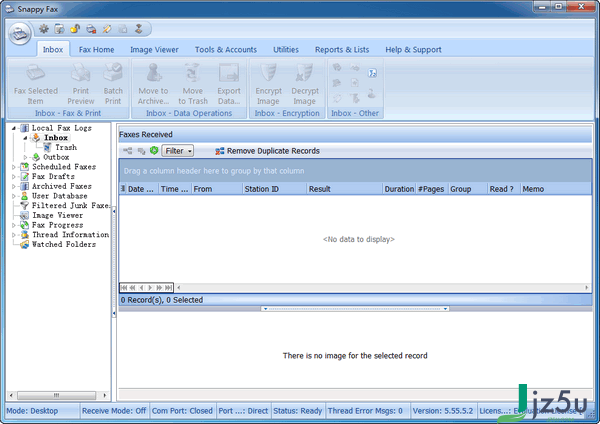The height and width of the screenshot is (424, 600).
Task: Select User Database tree node
Action: pyautogui.click(x=59, y=196)
